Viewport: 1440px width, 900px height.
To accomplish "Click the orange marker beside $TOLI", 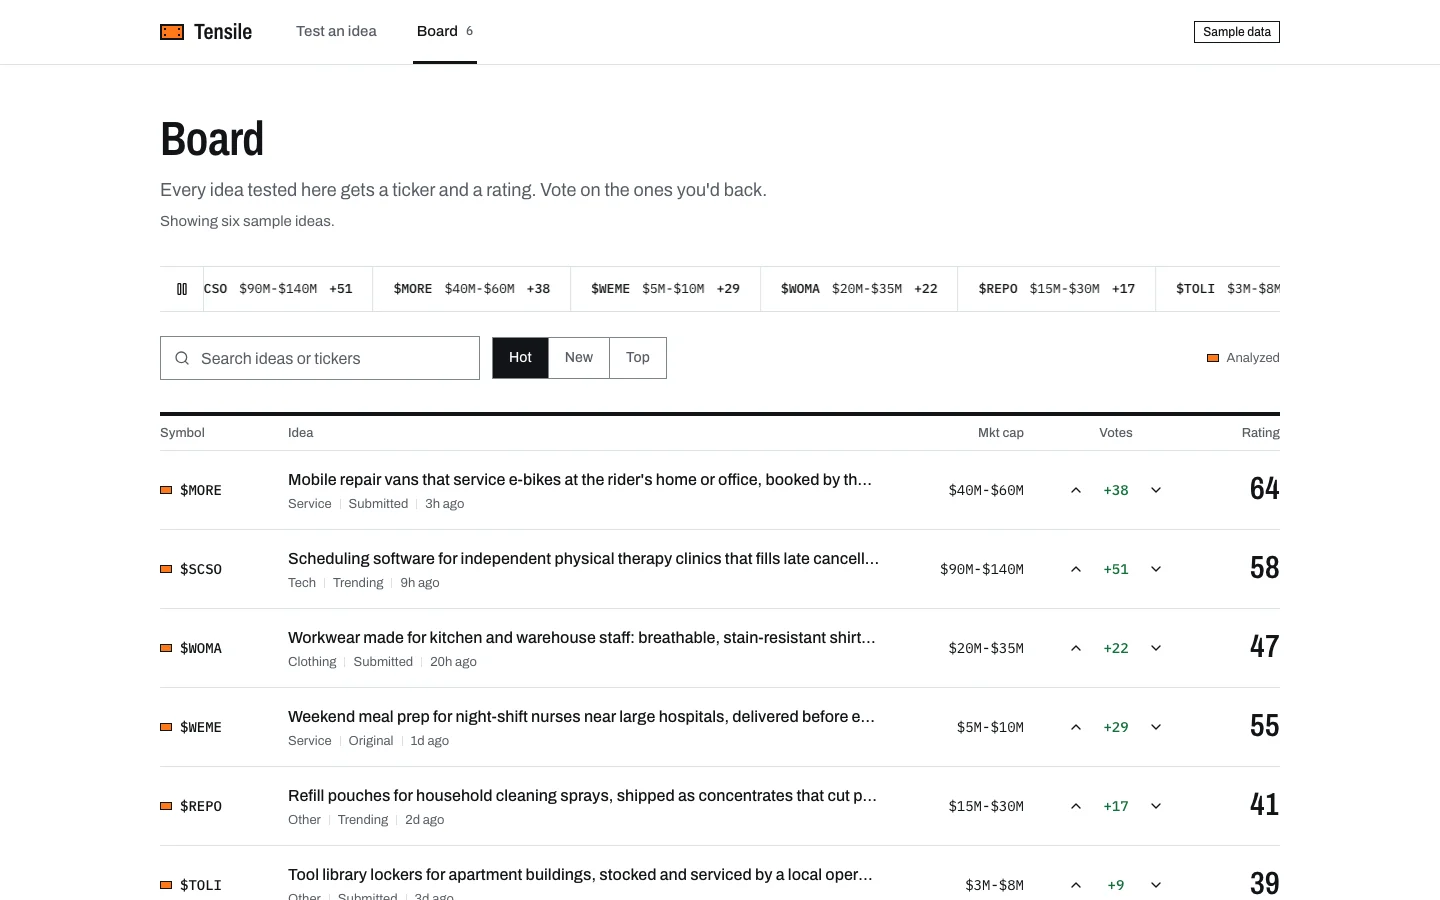I will pos(166,885).
